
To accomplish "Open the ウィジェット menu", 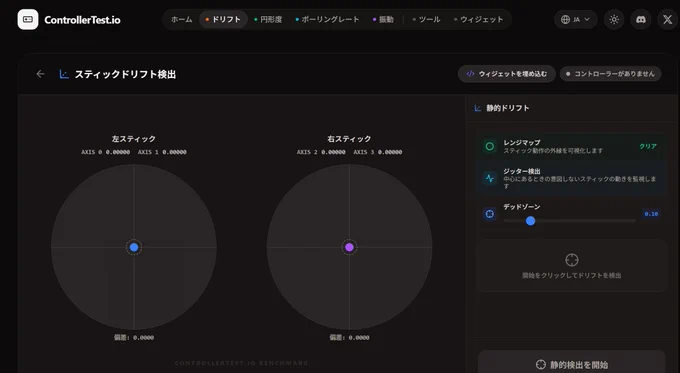I will 478,20.
